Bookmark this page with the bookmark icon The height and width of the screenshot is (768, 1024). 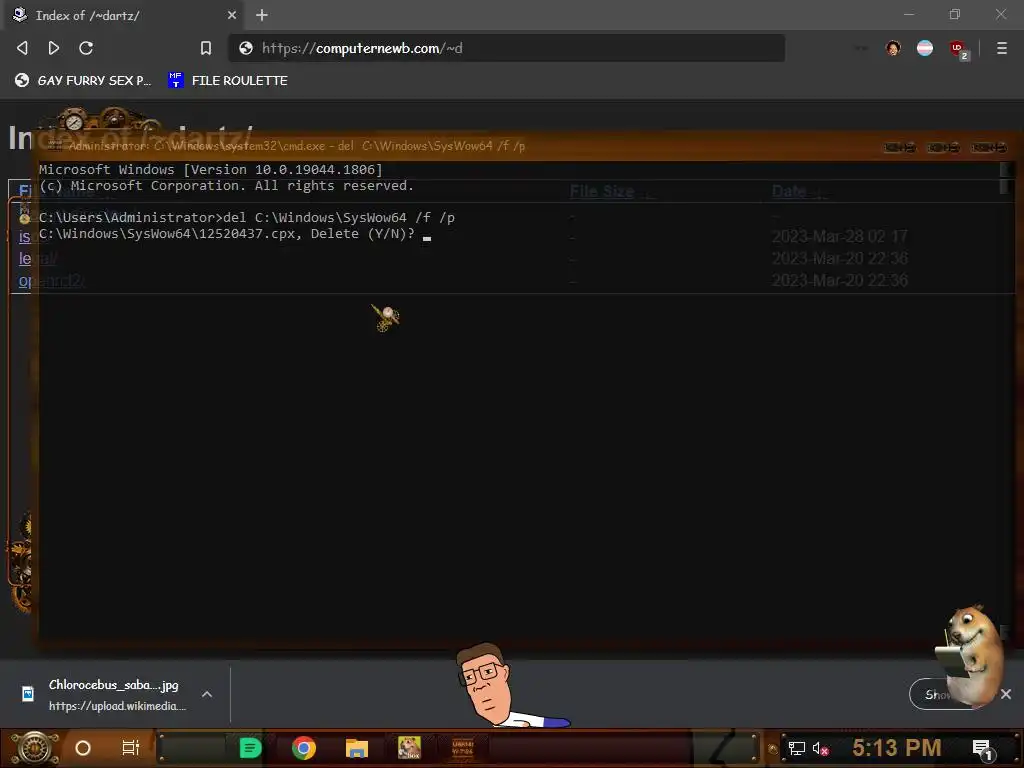click(206, 48)
